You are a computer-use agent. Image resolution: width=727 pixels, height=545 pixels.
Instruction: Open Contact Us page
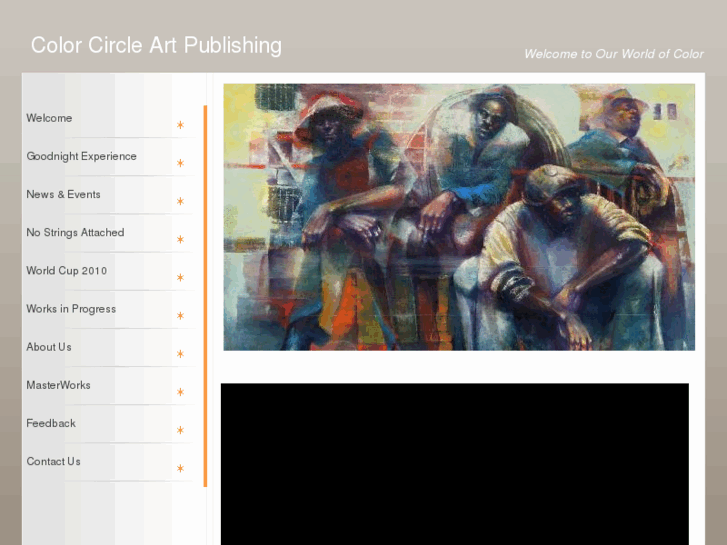coord(53,462)
